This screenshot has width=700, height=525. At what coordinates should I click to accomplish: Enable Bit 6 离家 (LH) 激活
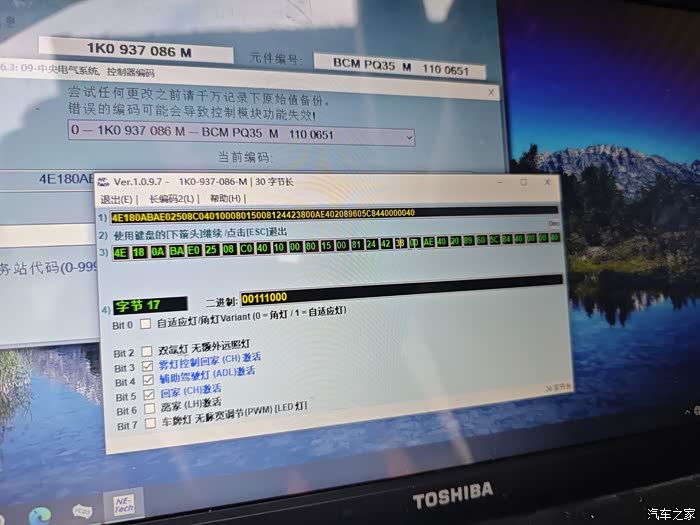coord(150,408)
